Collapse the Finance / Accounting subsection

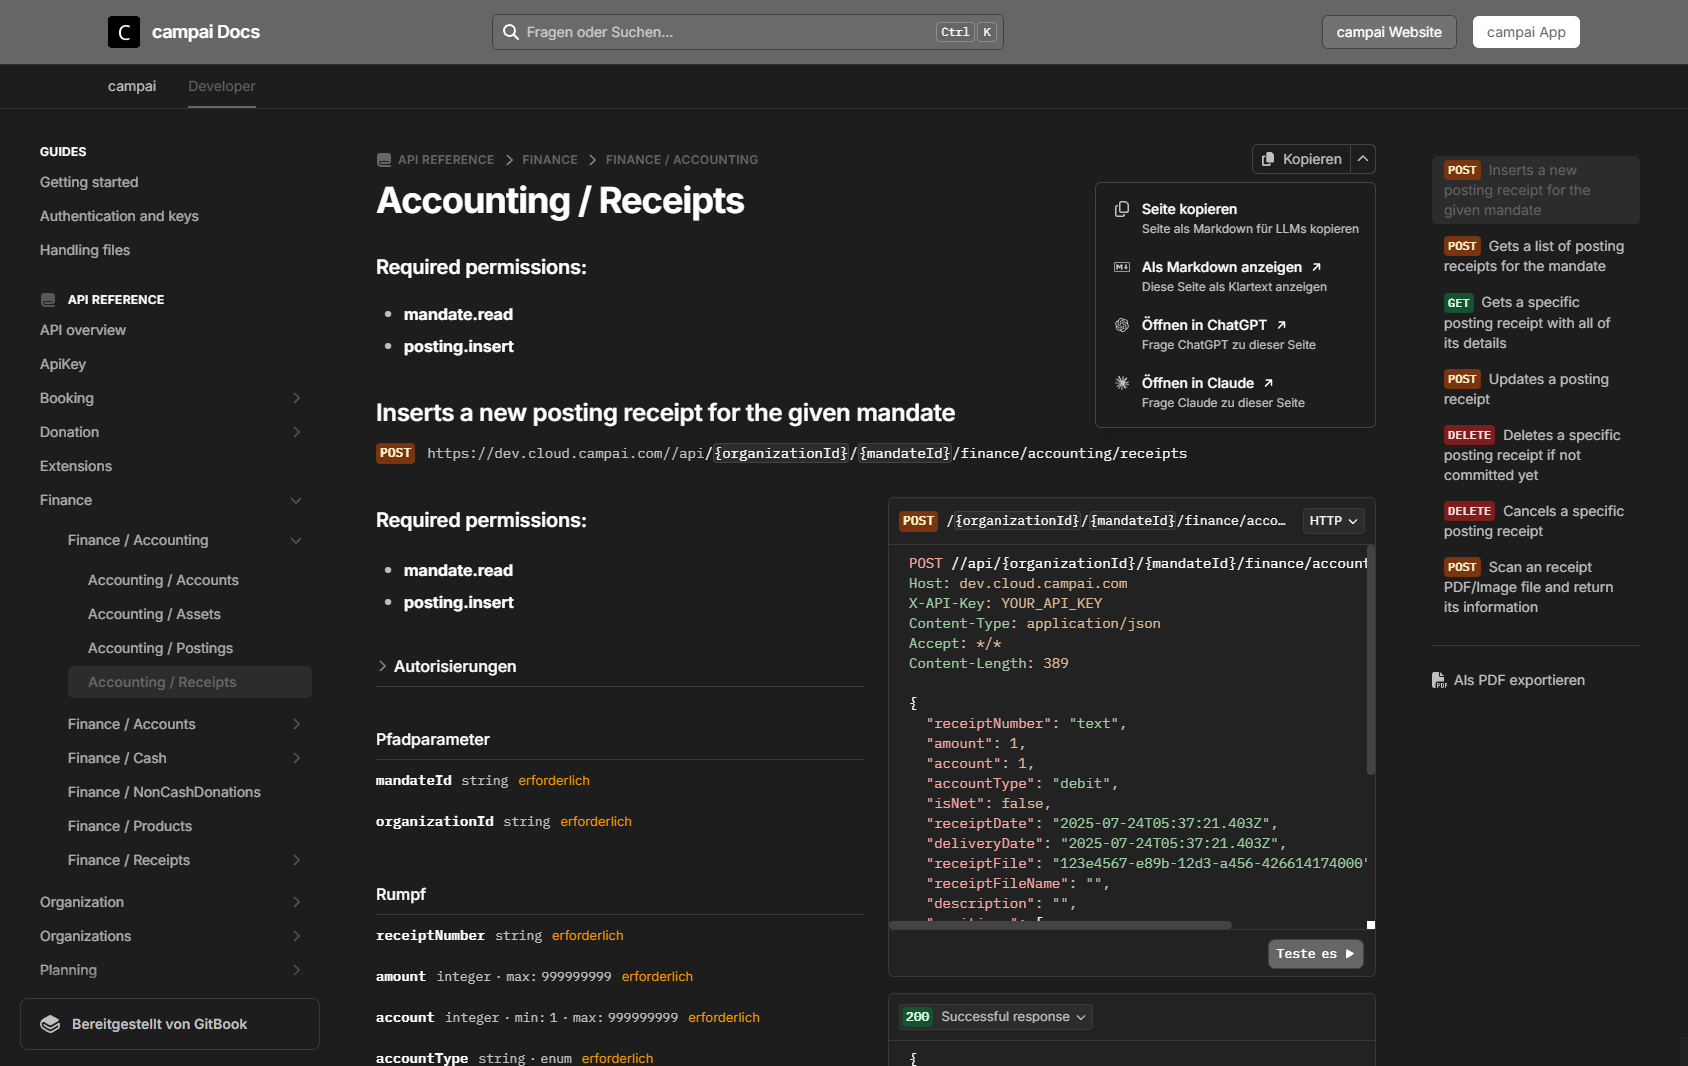pyautogui.click(x=296, y=540)
